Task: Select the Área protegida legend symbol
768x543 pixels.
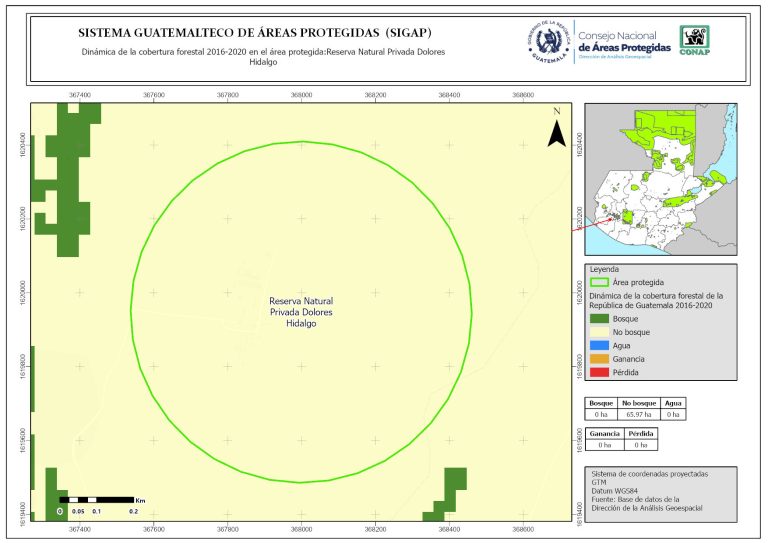Action: click(599, 283)
